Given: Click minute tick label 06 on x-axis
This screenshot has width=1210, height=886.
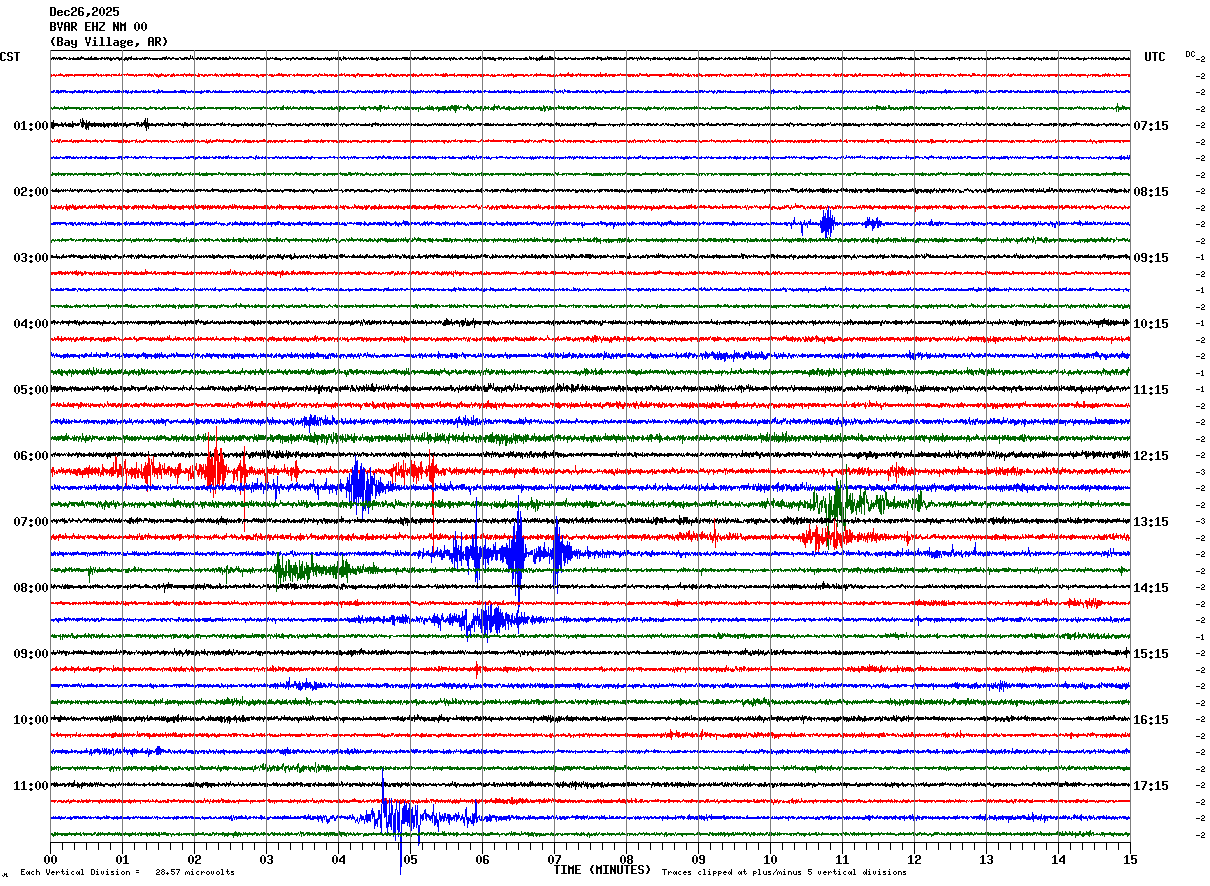Looking at the screenshot, I should coord(482,860).
